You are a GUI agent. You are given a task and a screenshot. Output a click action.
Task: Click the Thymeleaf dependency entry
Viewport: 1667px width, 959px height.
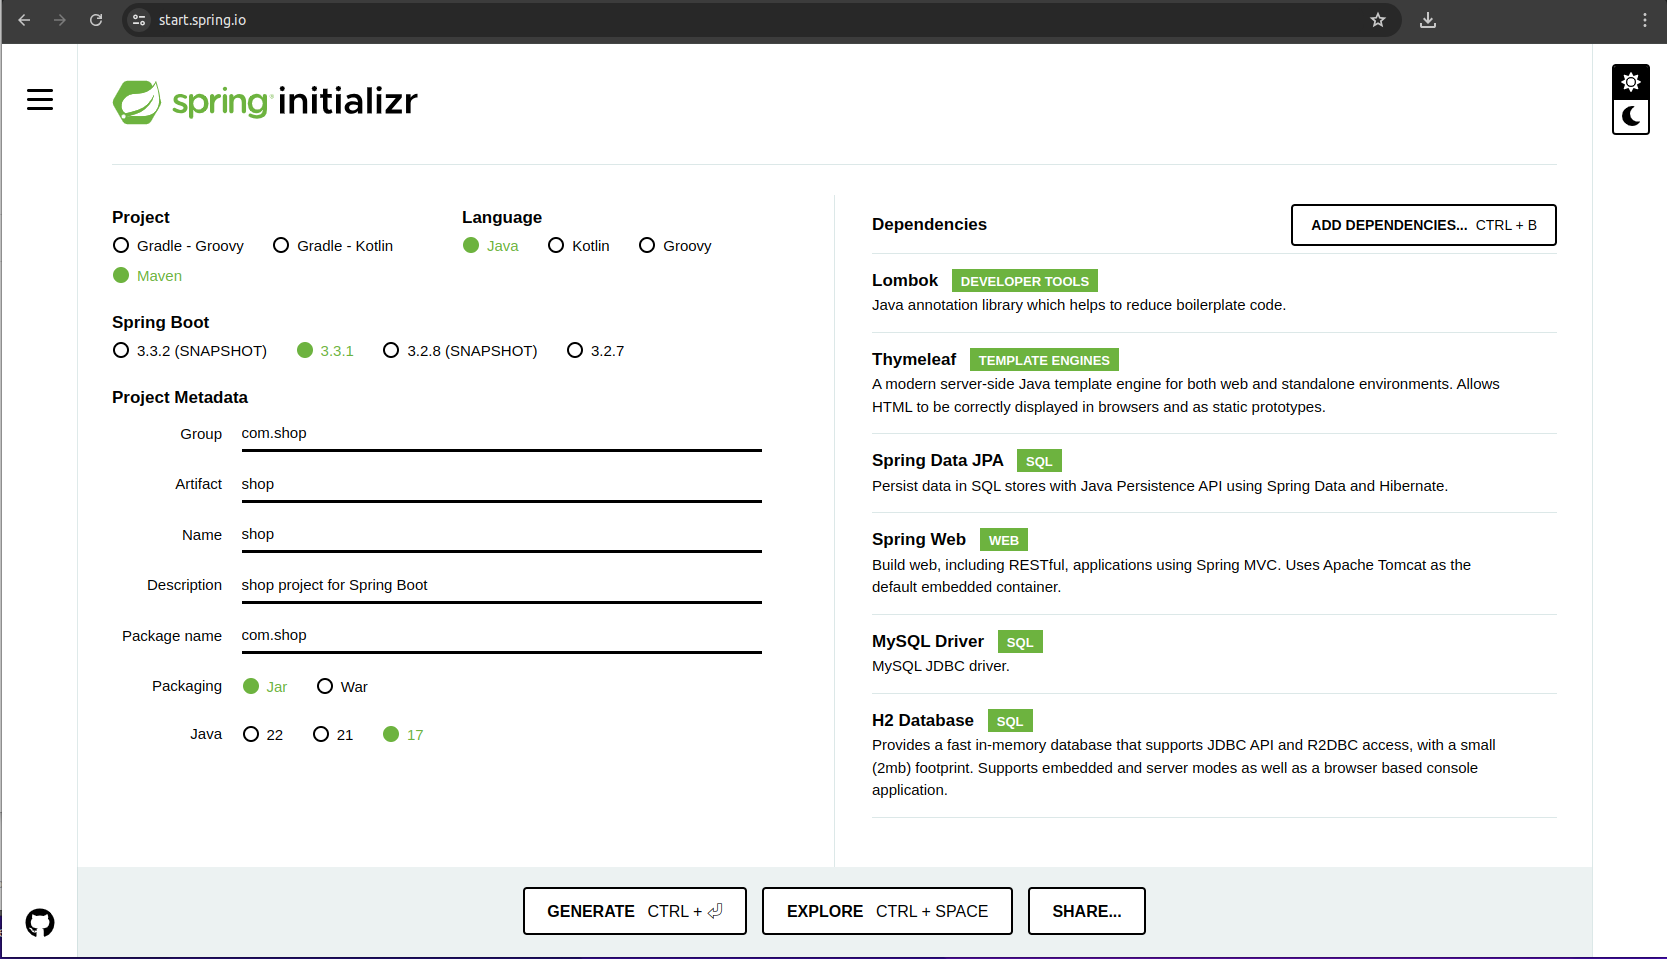(x=1214, y=383)
